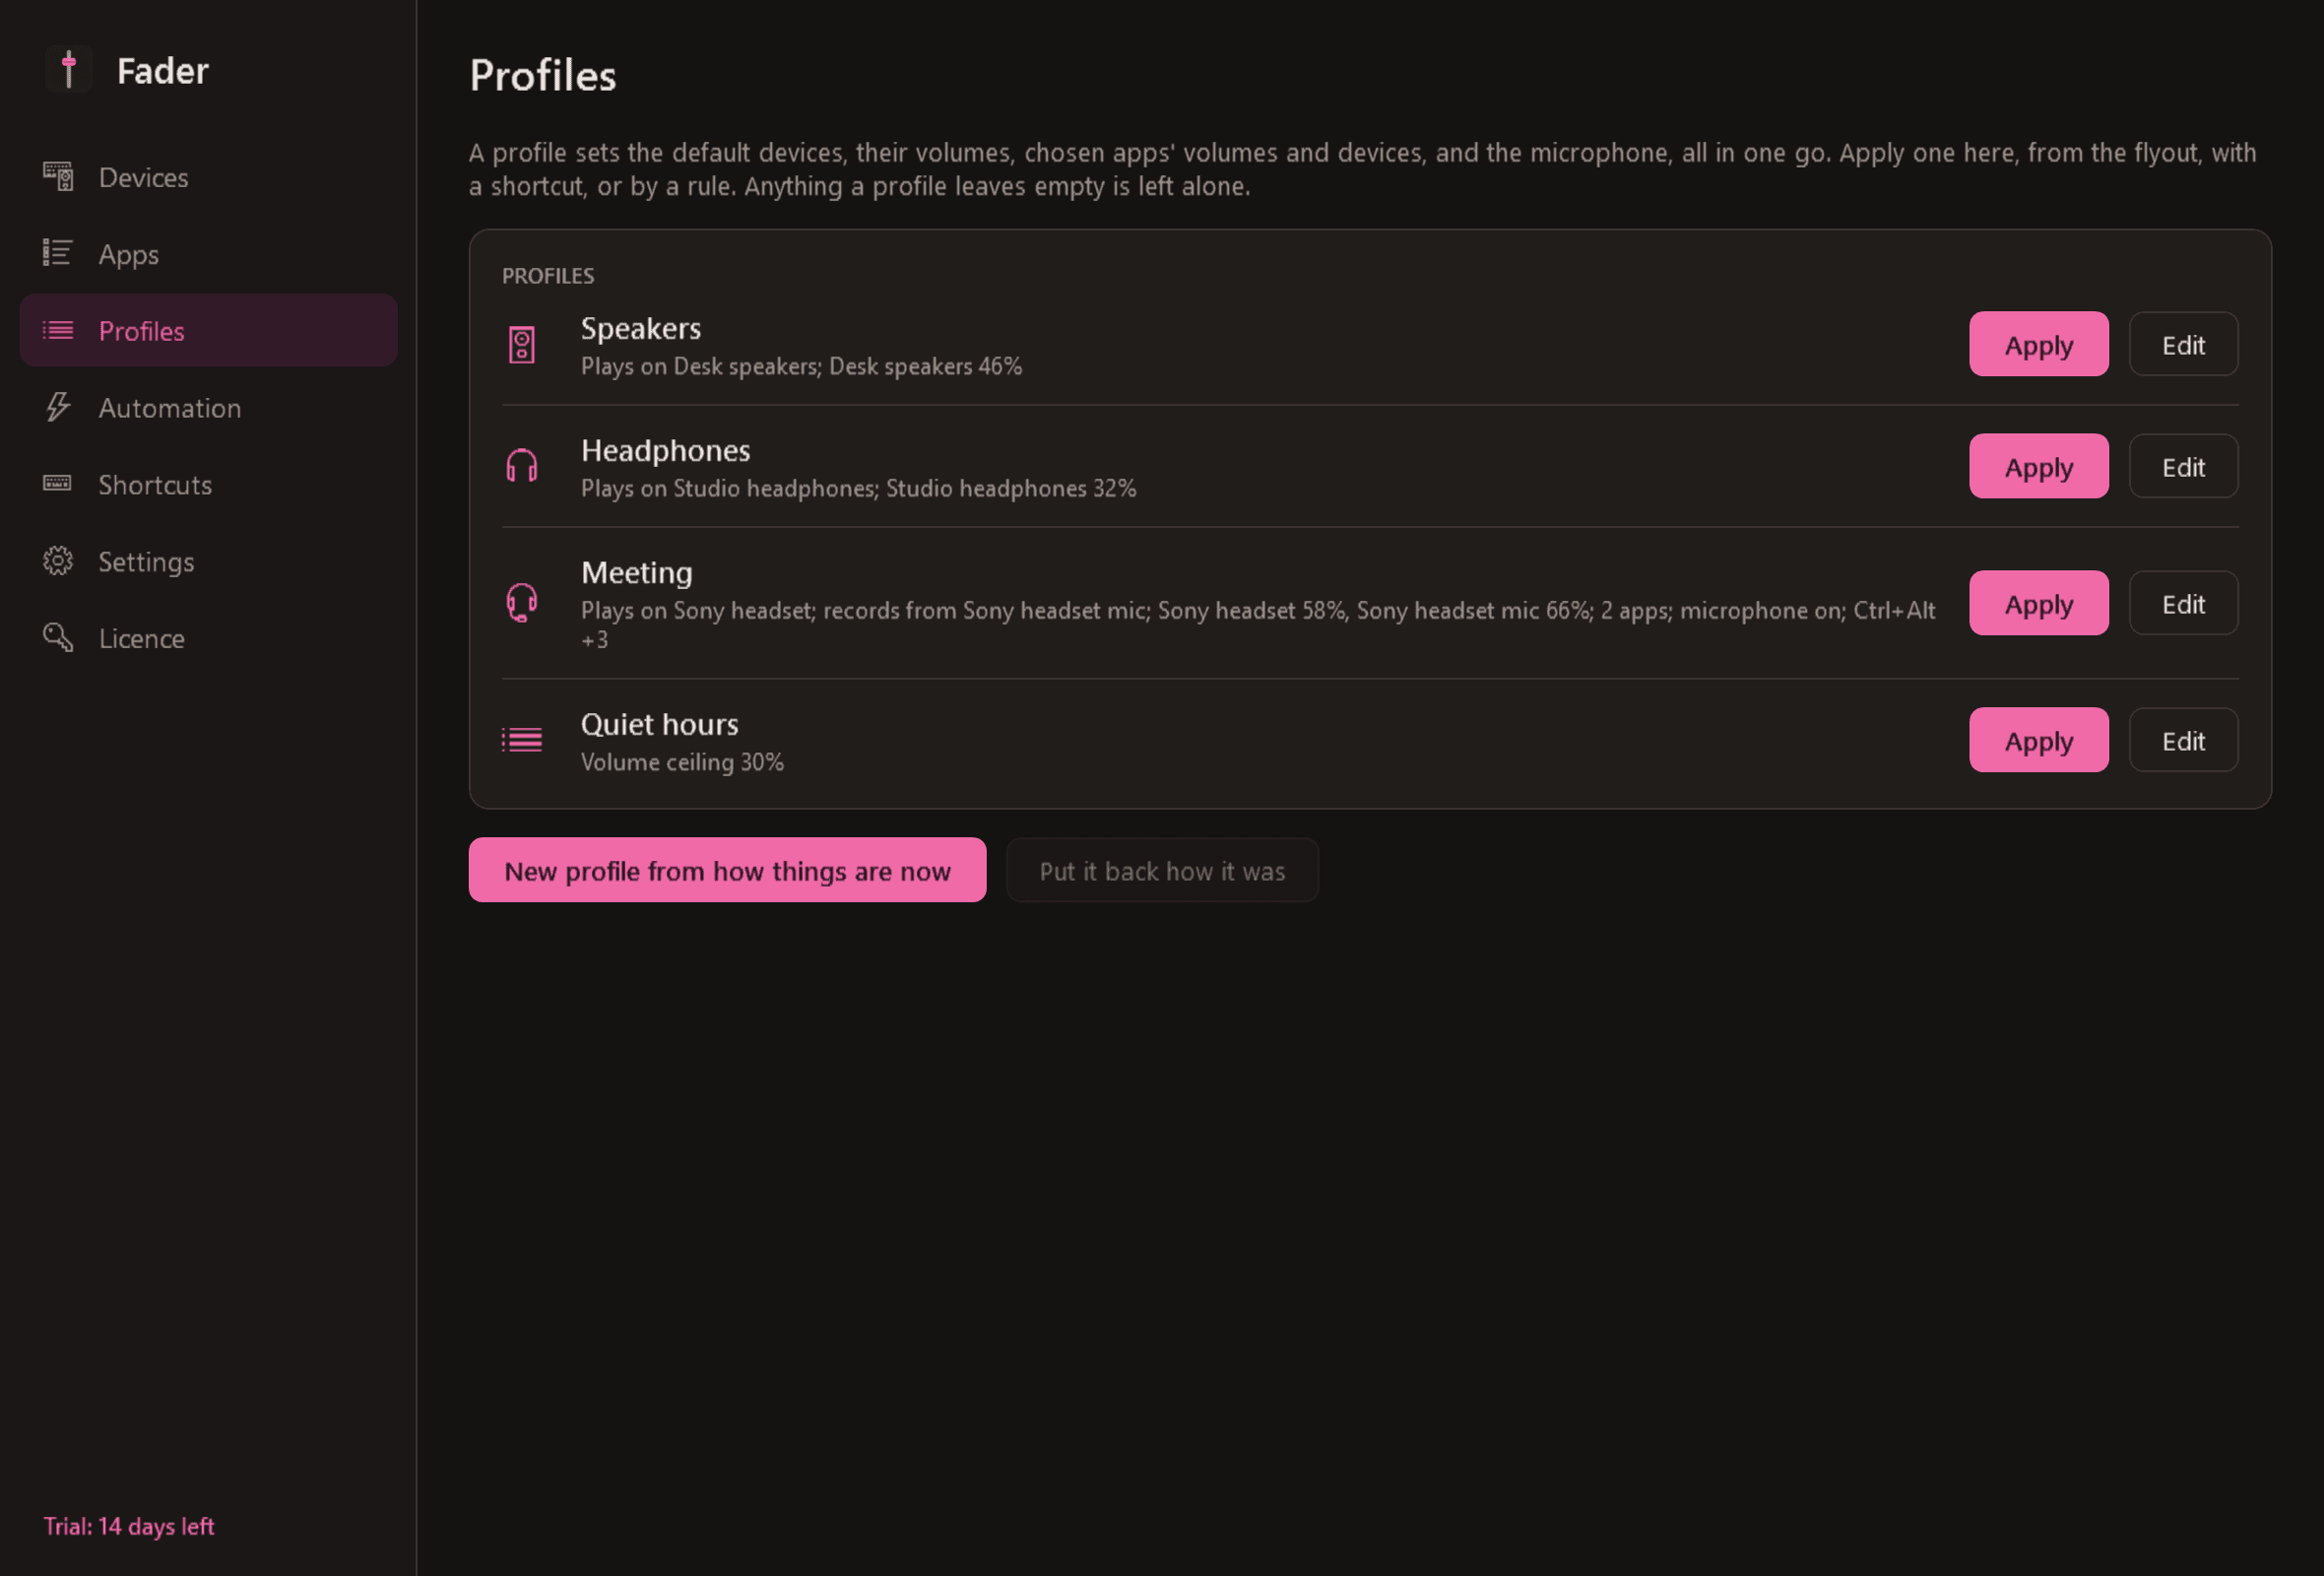Image resolution: width=2324 pixels, height=1576 pixels.
Task: Open the Devices page
Action: (209, 177)
